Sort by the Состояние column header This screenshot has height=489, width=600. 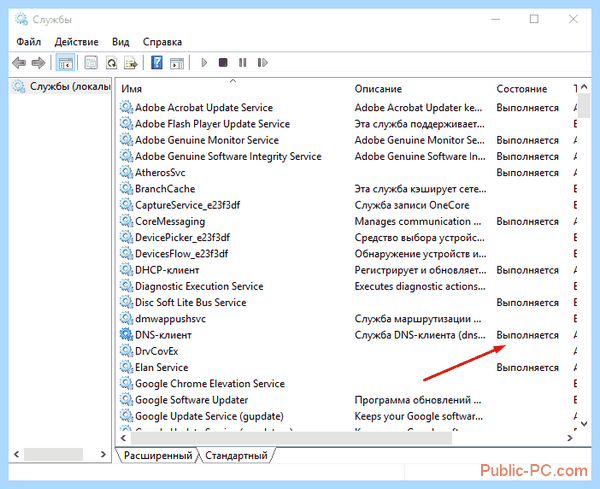click(x=522, y=89)
